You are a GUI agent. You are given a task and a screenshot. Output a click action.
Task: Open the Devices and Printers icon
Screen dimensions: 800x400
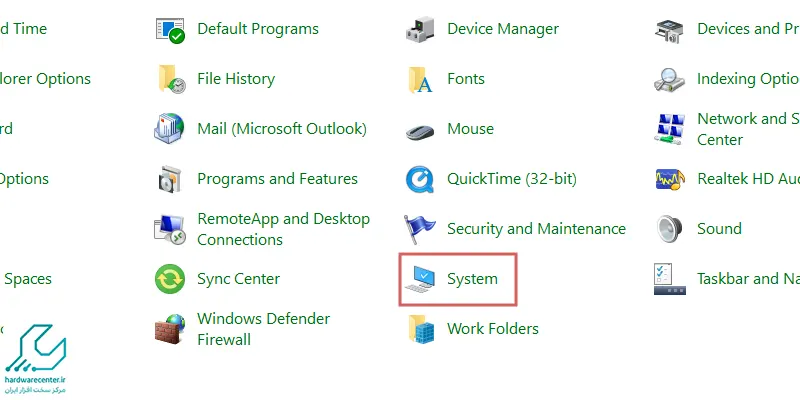pos(670,32)
